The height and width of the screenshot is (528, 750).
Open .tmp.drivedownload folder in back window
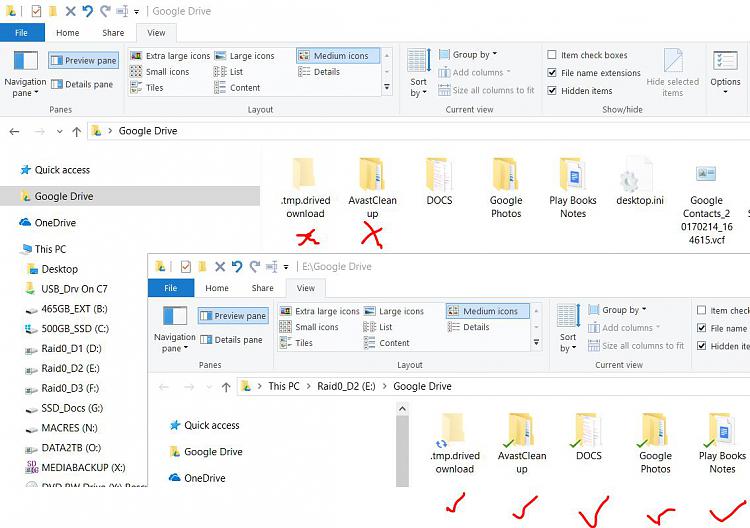tap(305, 188)
